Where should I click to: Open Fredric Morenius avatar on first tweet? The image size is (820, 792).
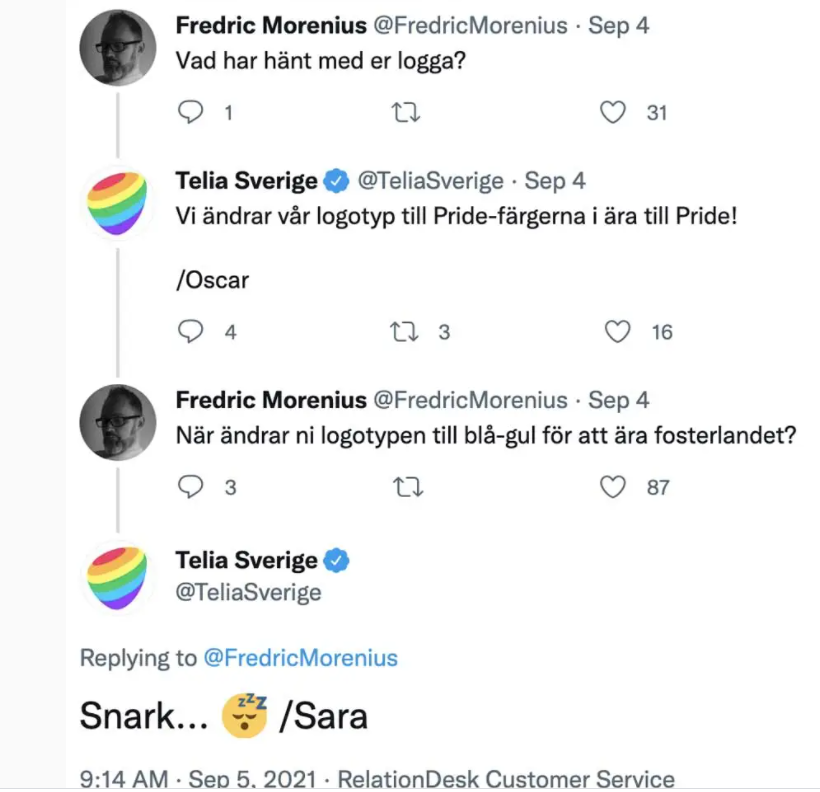[118, 47]
